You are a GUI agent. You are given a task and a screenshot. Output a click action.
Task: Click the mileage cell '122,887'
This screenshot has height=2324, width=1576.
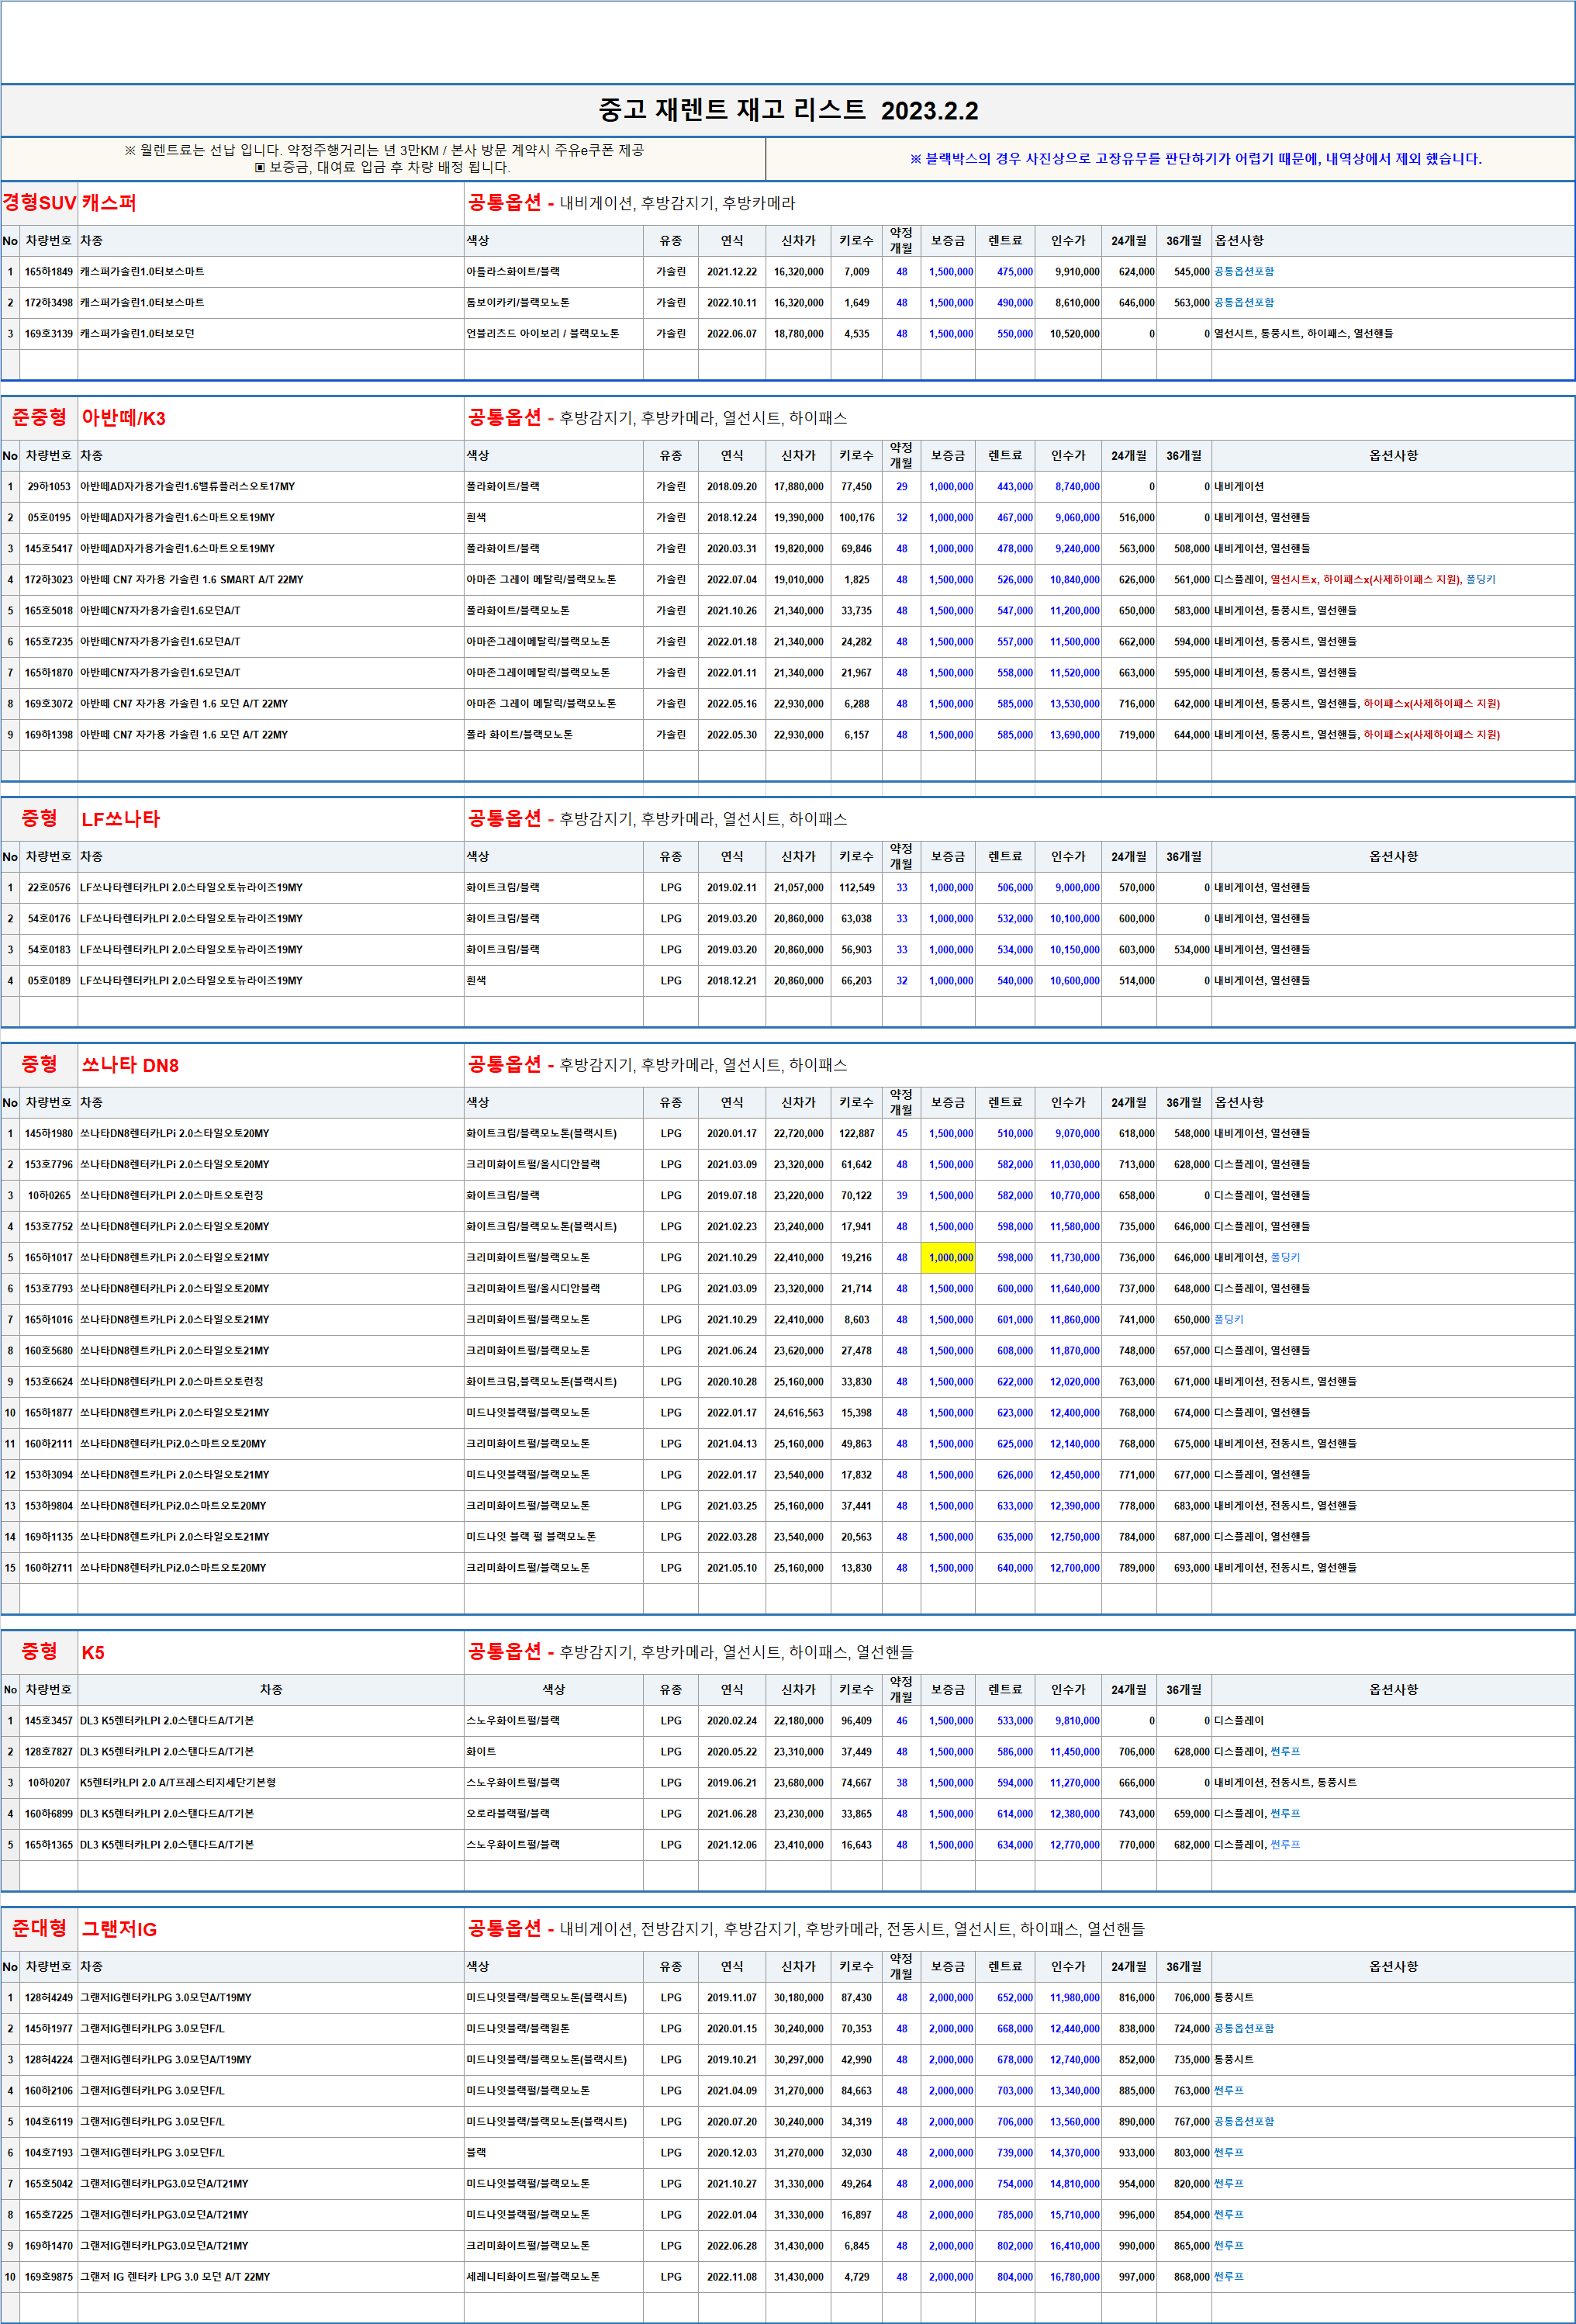[857, 1134]
